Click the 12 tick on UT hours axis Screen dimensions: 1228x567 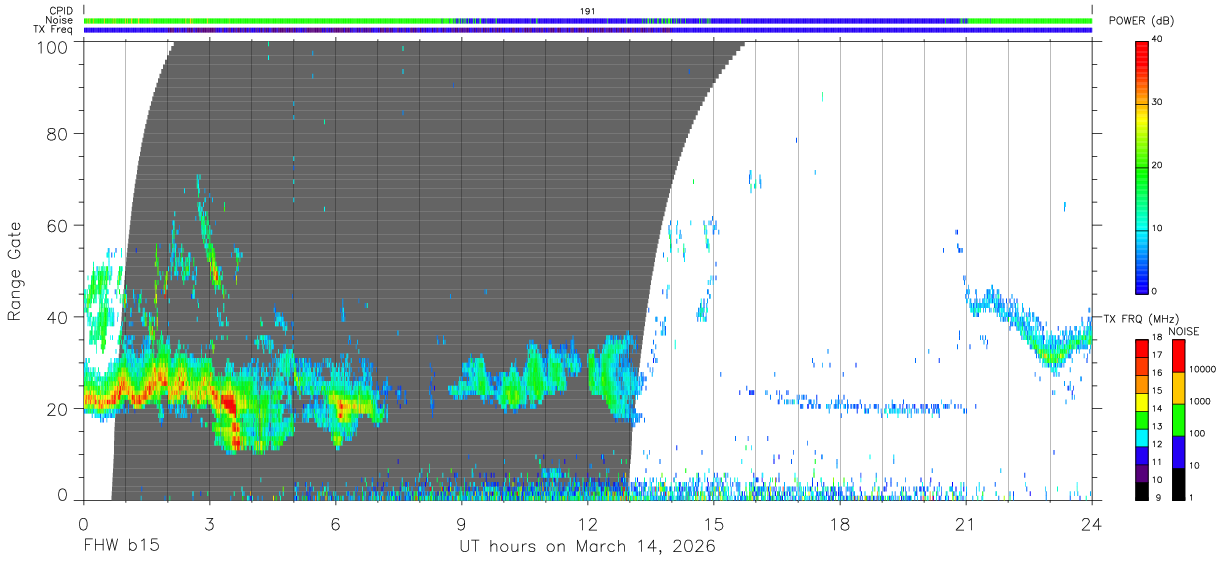pos(588,523)
